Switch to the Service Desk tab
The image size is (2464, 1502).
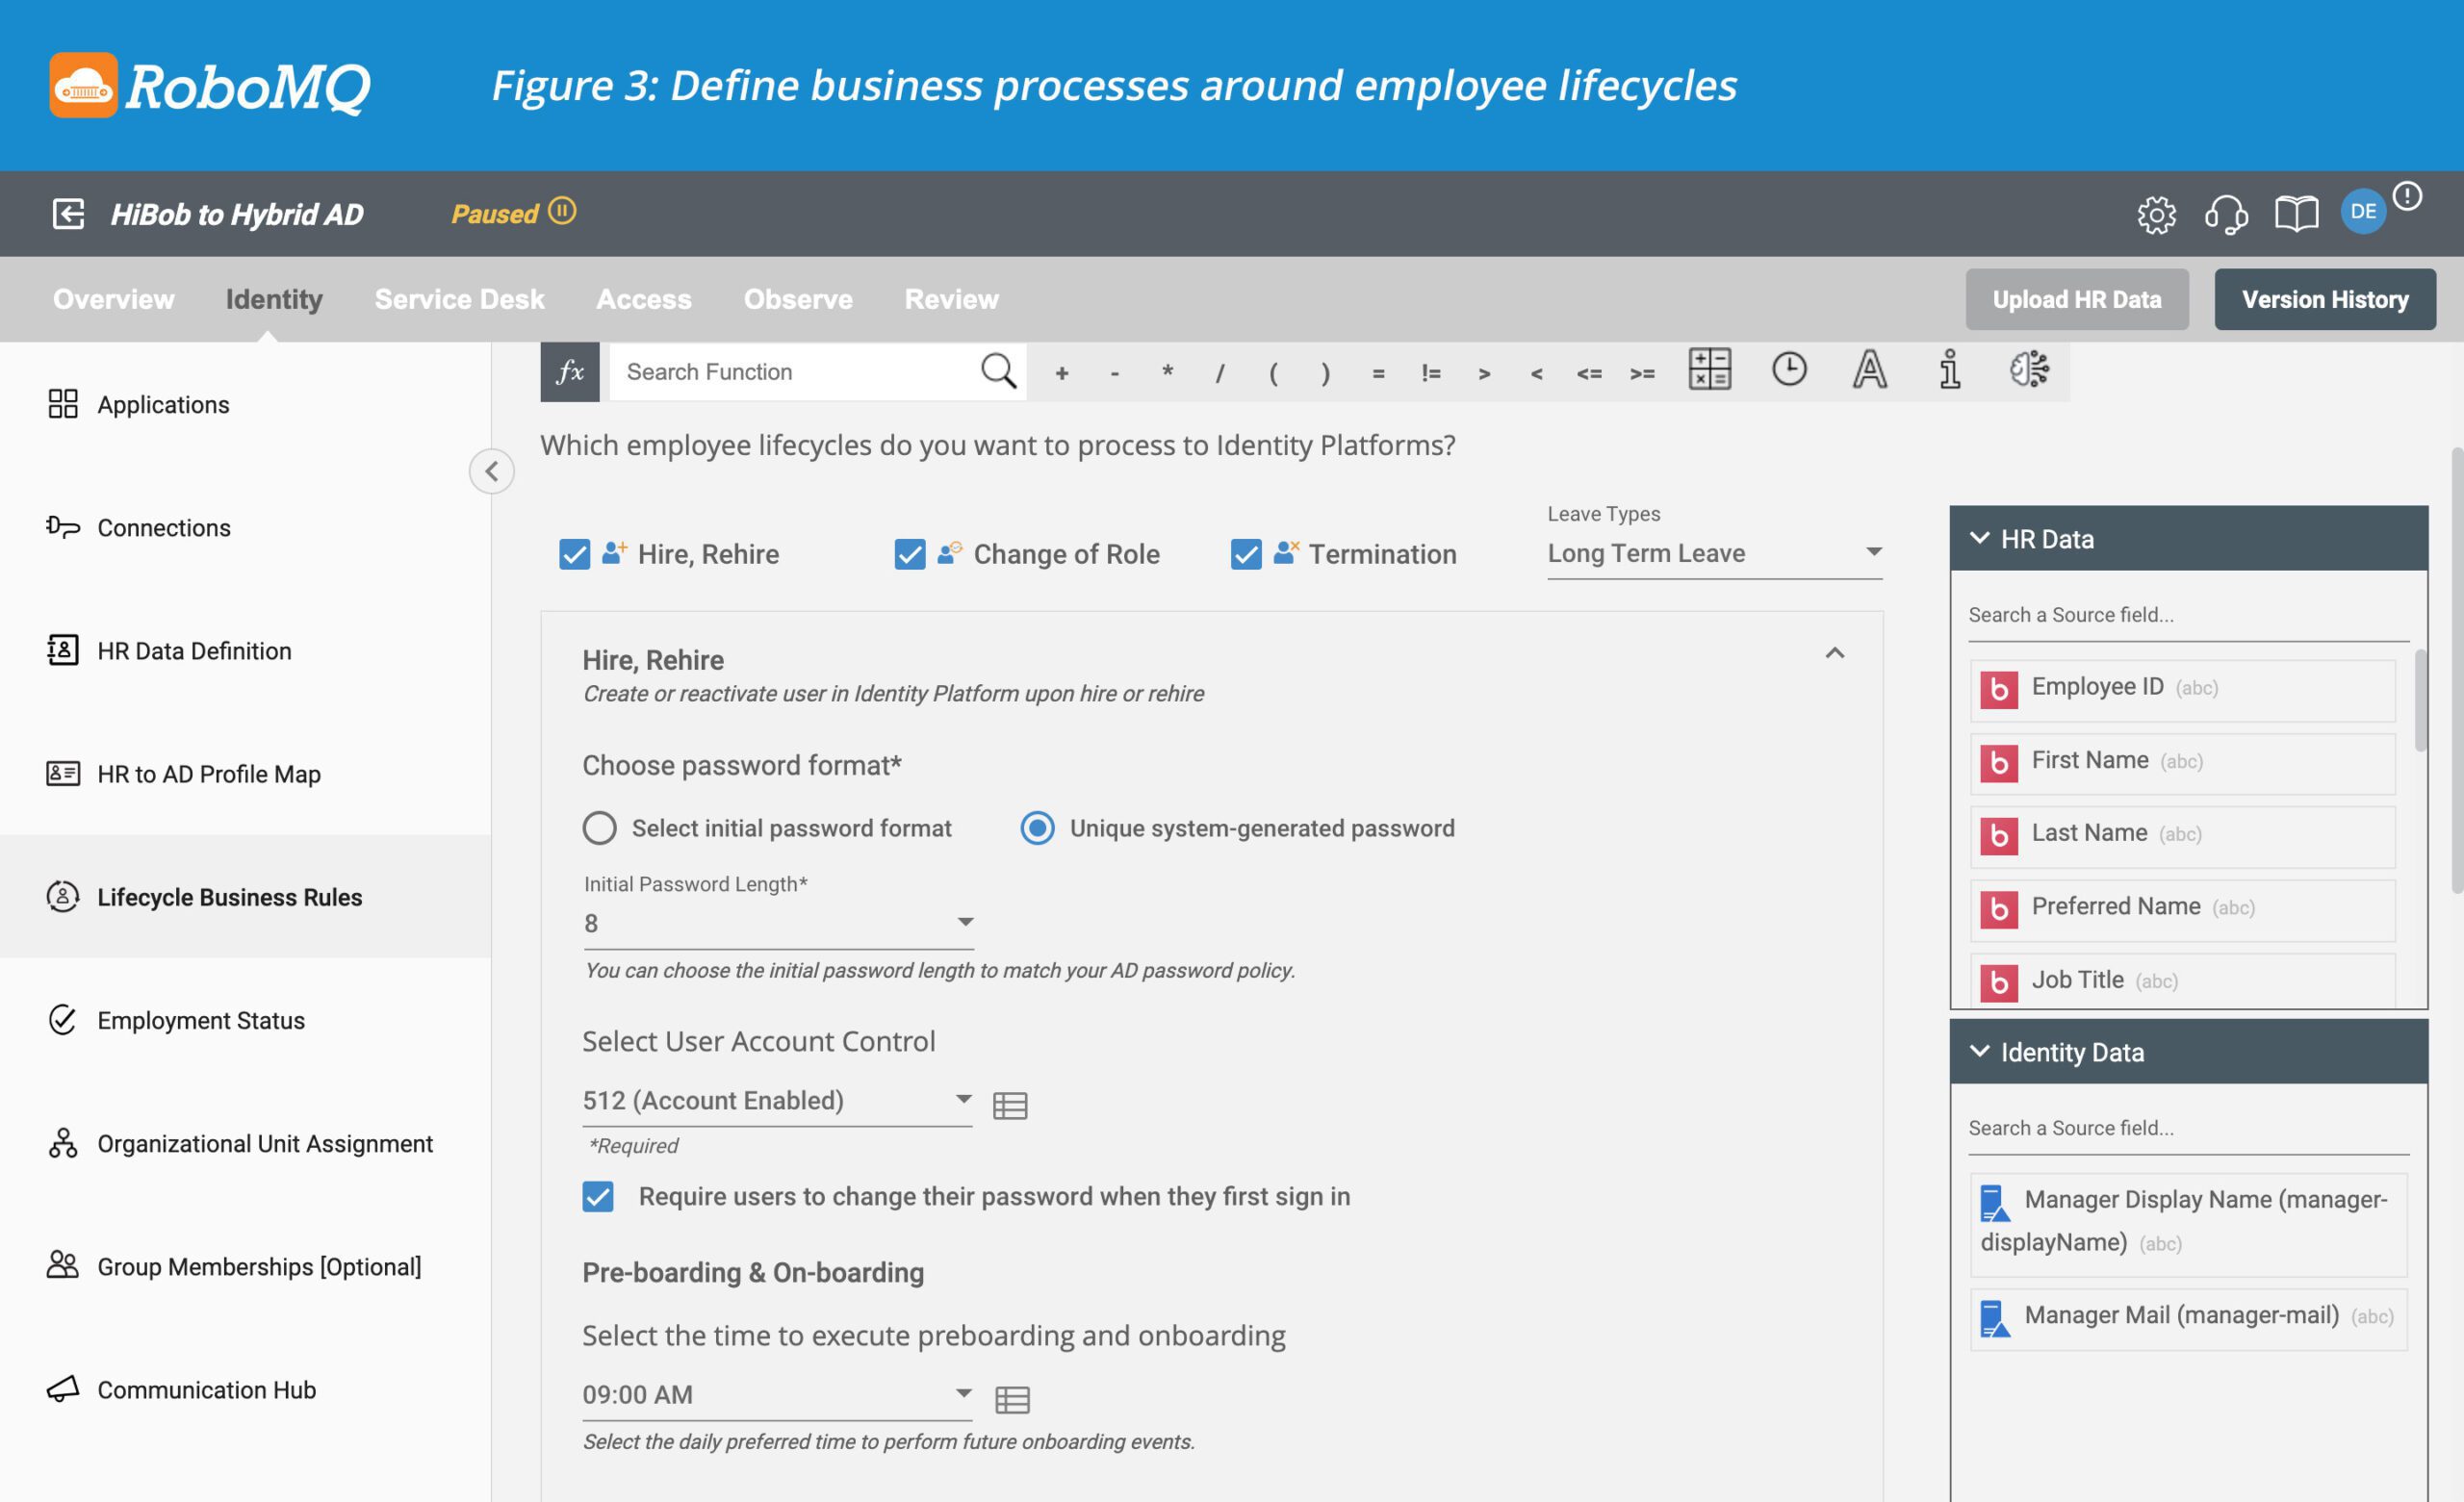459,299
